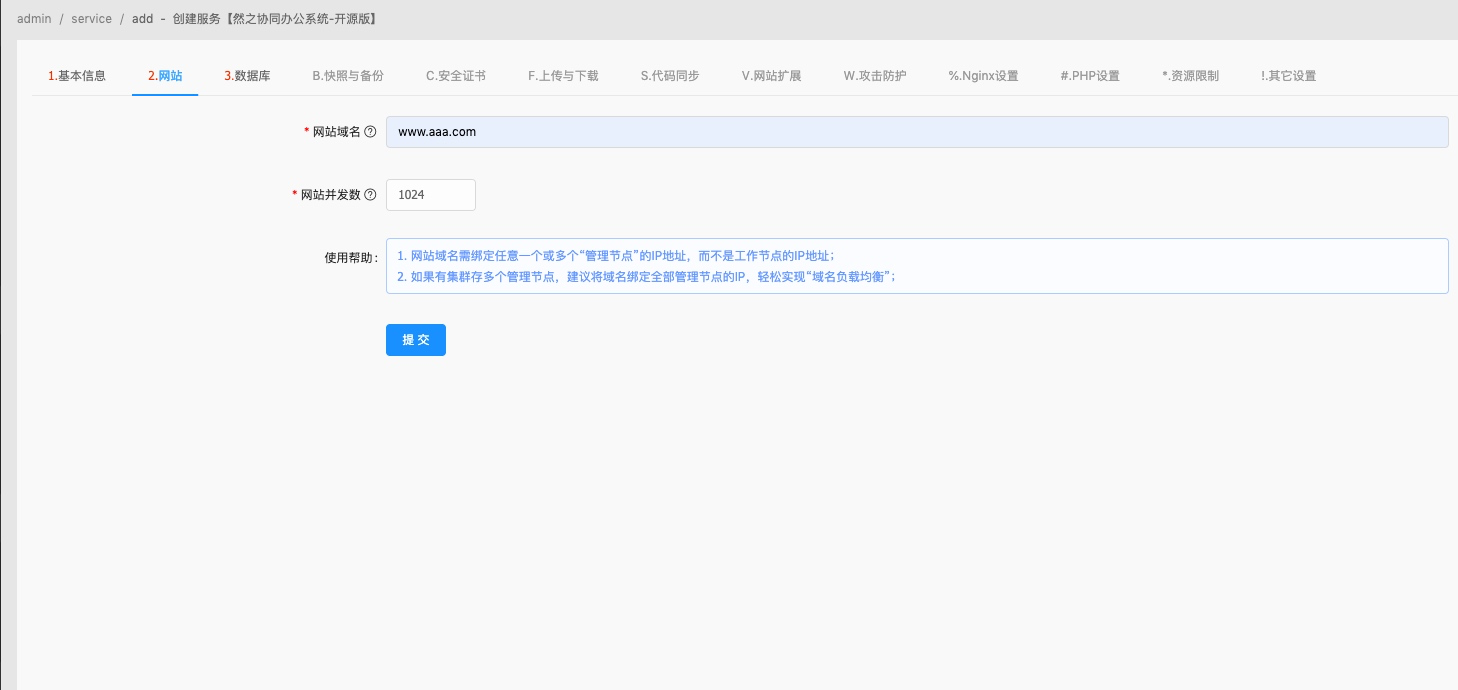
Task: Switch to the 1.基本信息 tab
Action: 75,75
